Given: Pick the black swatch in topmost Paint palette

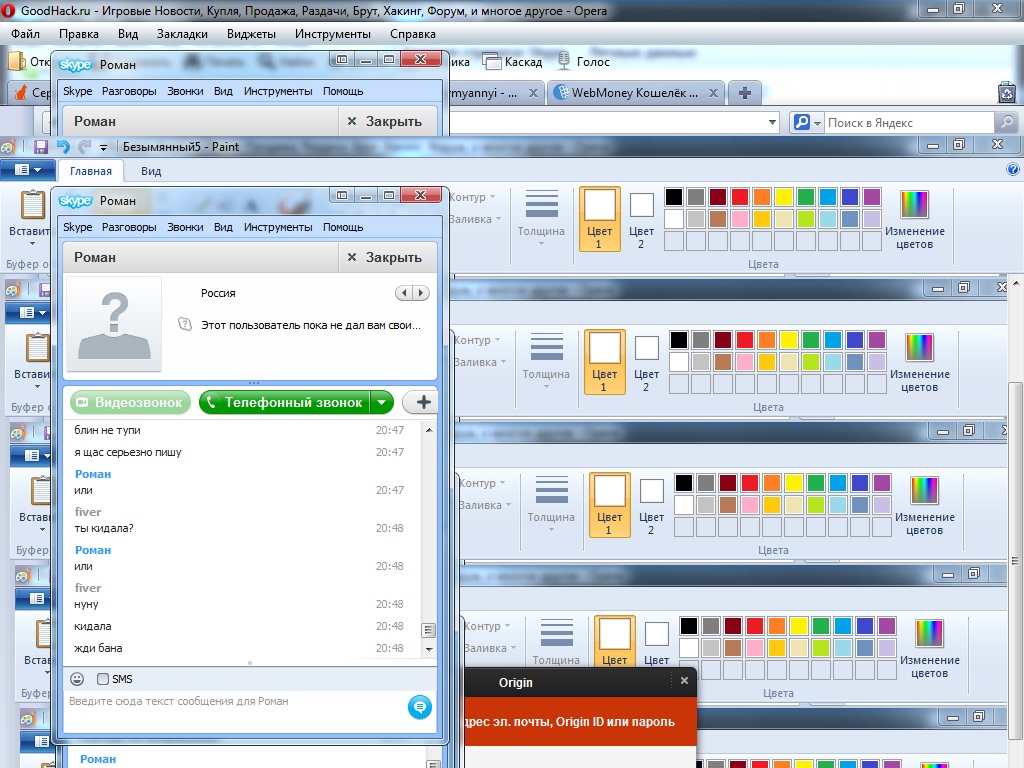Looking at the screenshot, I should click(x=674, y=197).
